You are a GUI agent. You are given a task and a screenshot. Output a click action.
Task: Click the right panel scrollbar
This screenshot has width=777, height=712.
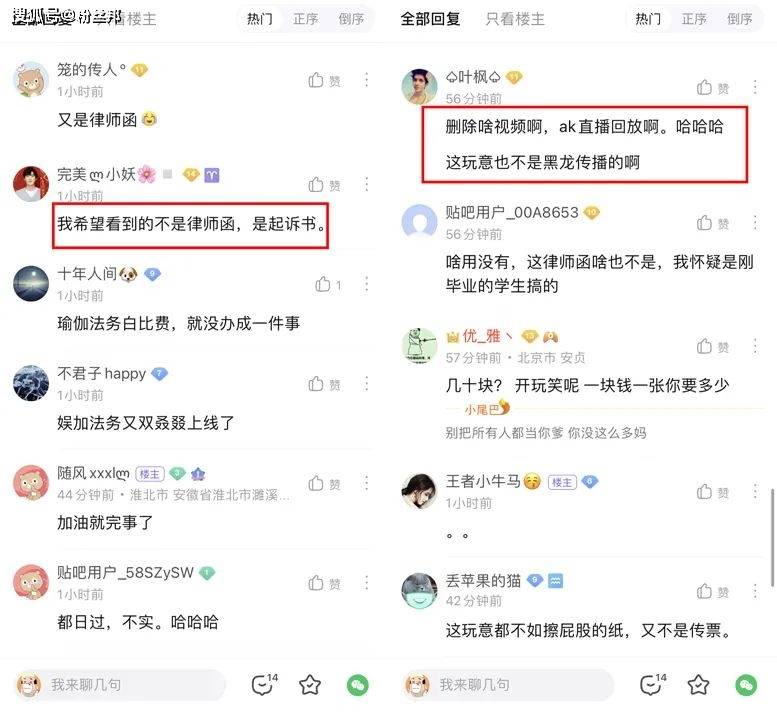[772, 537]
